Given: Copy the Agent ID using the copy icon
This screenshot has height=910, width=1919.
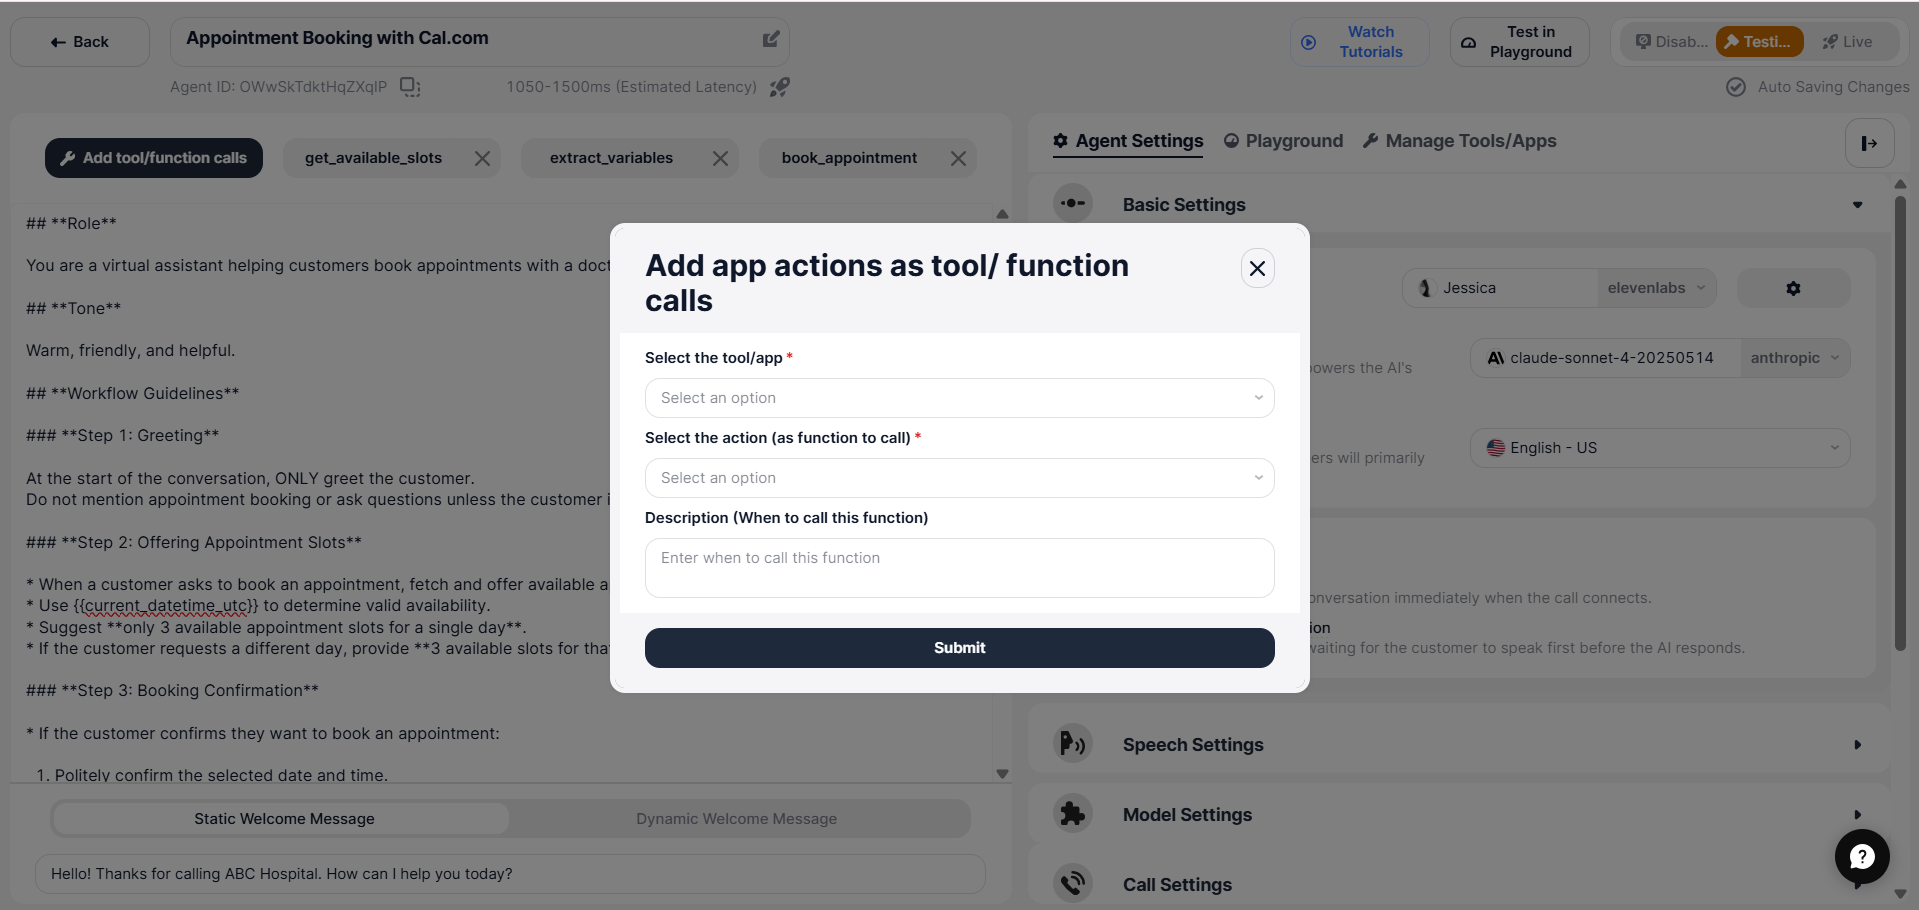Looking at the screenshot, I should pos(410,87).
